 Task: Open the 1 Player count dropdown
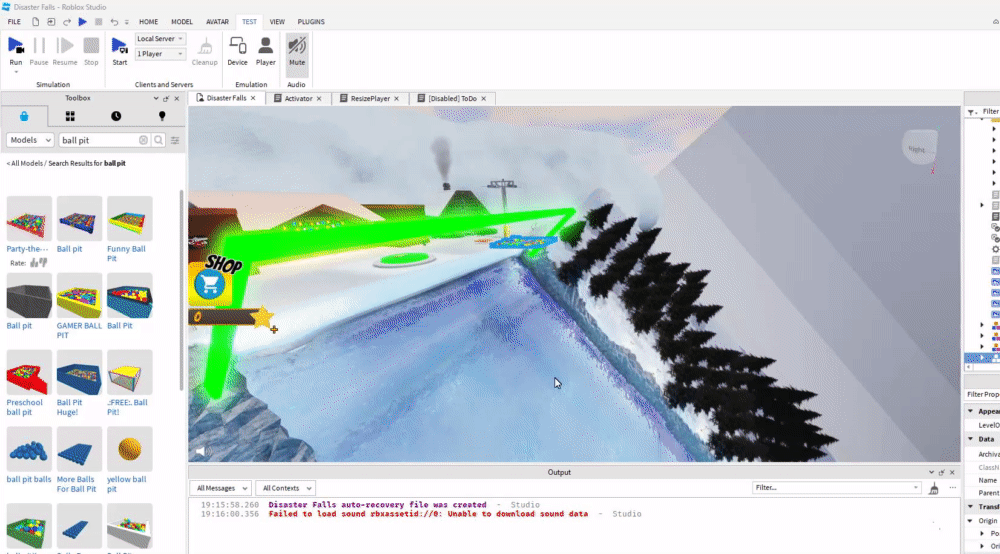[x=160, y=54]
